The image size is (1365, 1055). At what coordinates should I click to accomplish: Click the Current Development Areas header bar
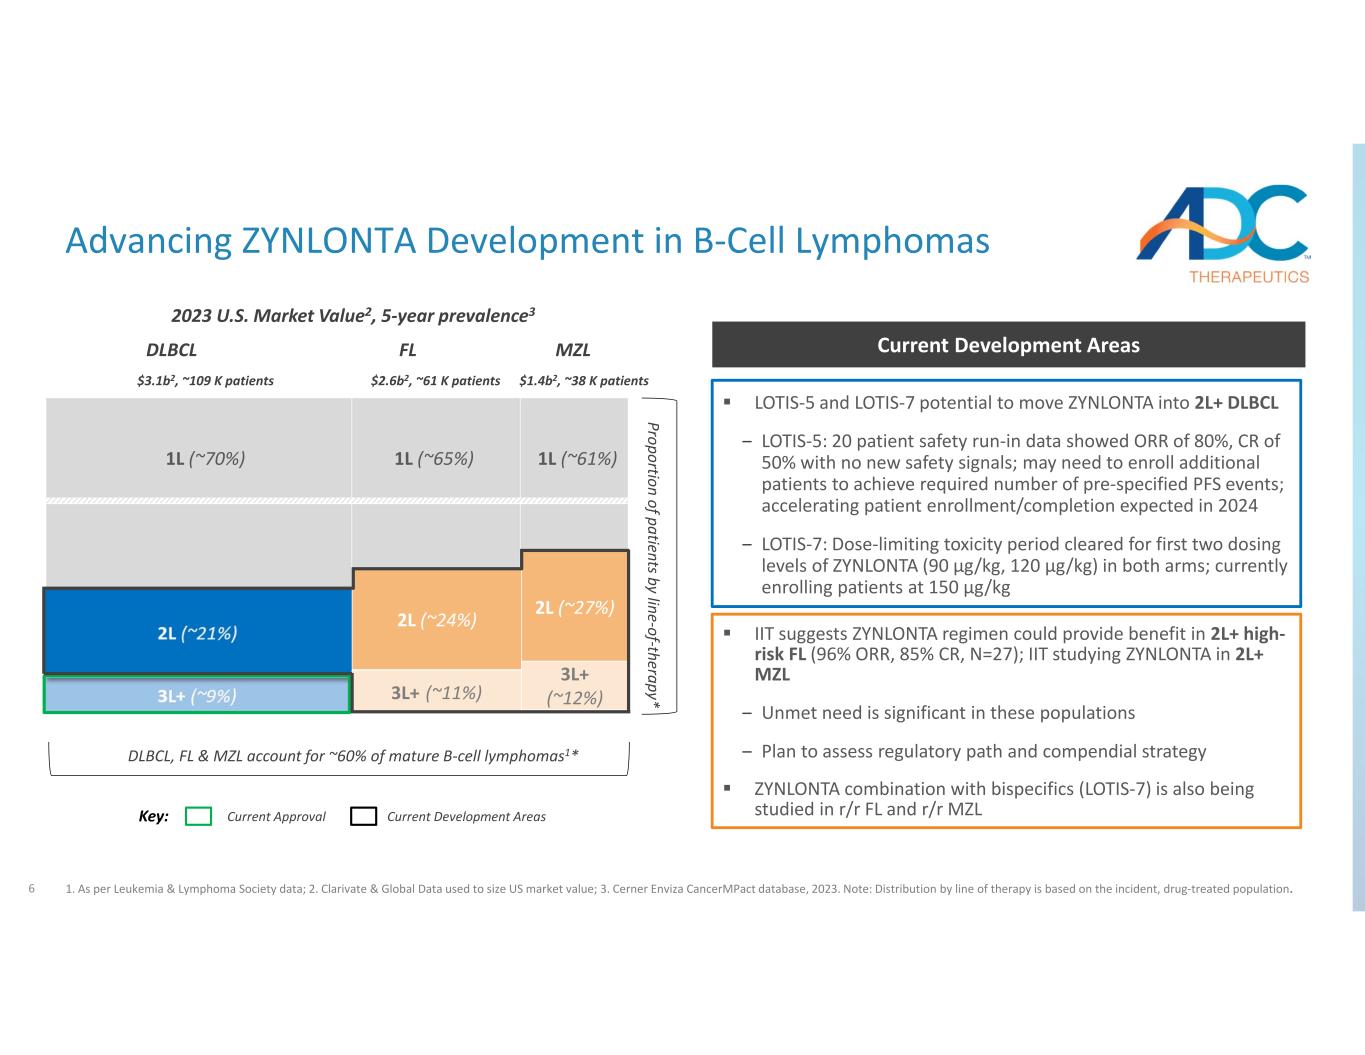1008,345
